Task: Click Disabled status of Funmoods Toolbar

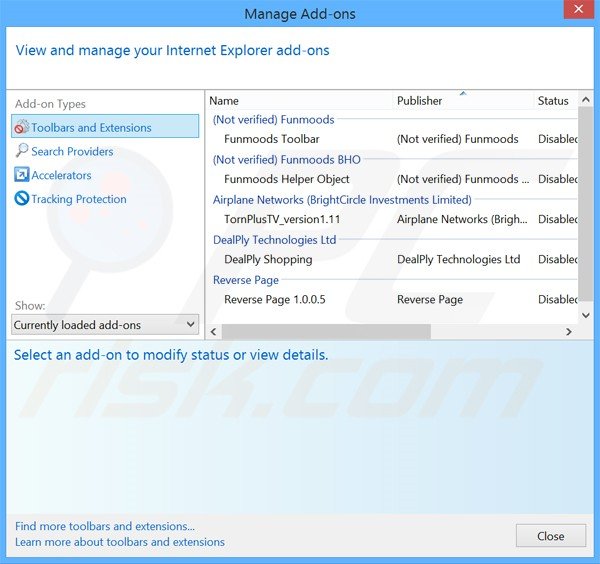Action: point(558,139)
